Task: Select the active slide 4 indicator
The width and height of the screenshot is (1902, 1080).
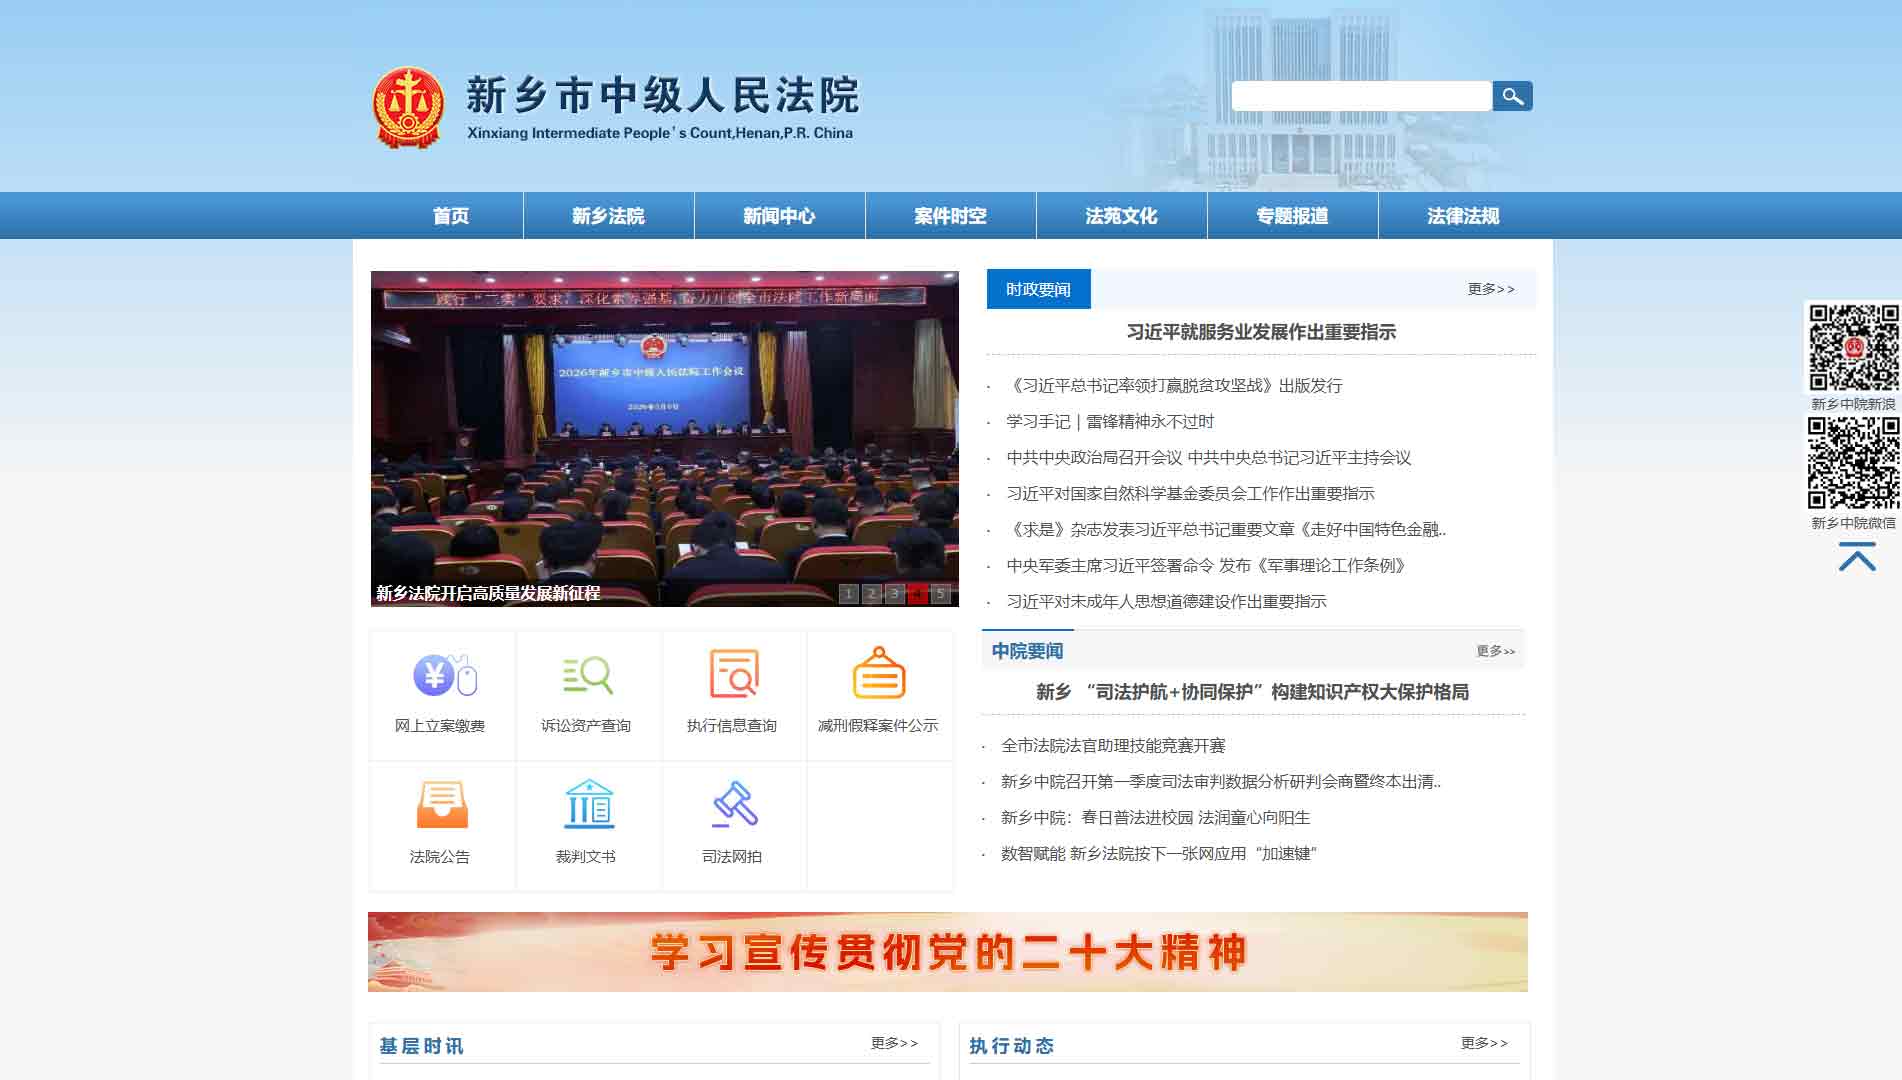Action: (x=917, y=593)
